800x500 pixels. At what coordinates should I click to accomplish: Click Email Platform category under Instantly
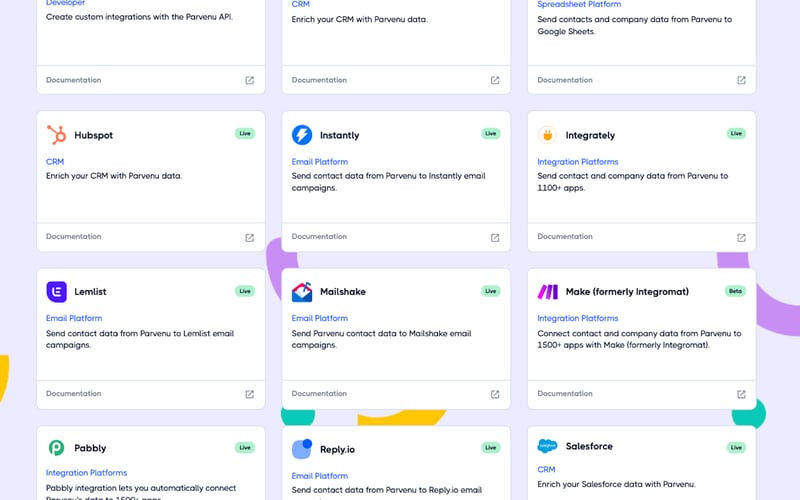tap(319, 162)
